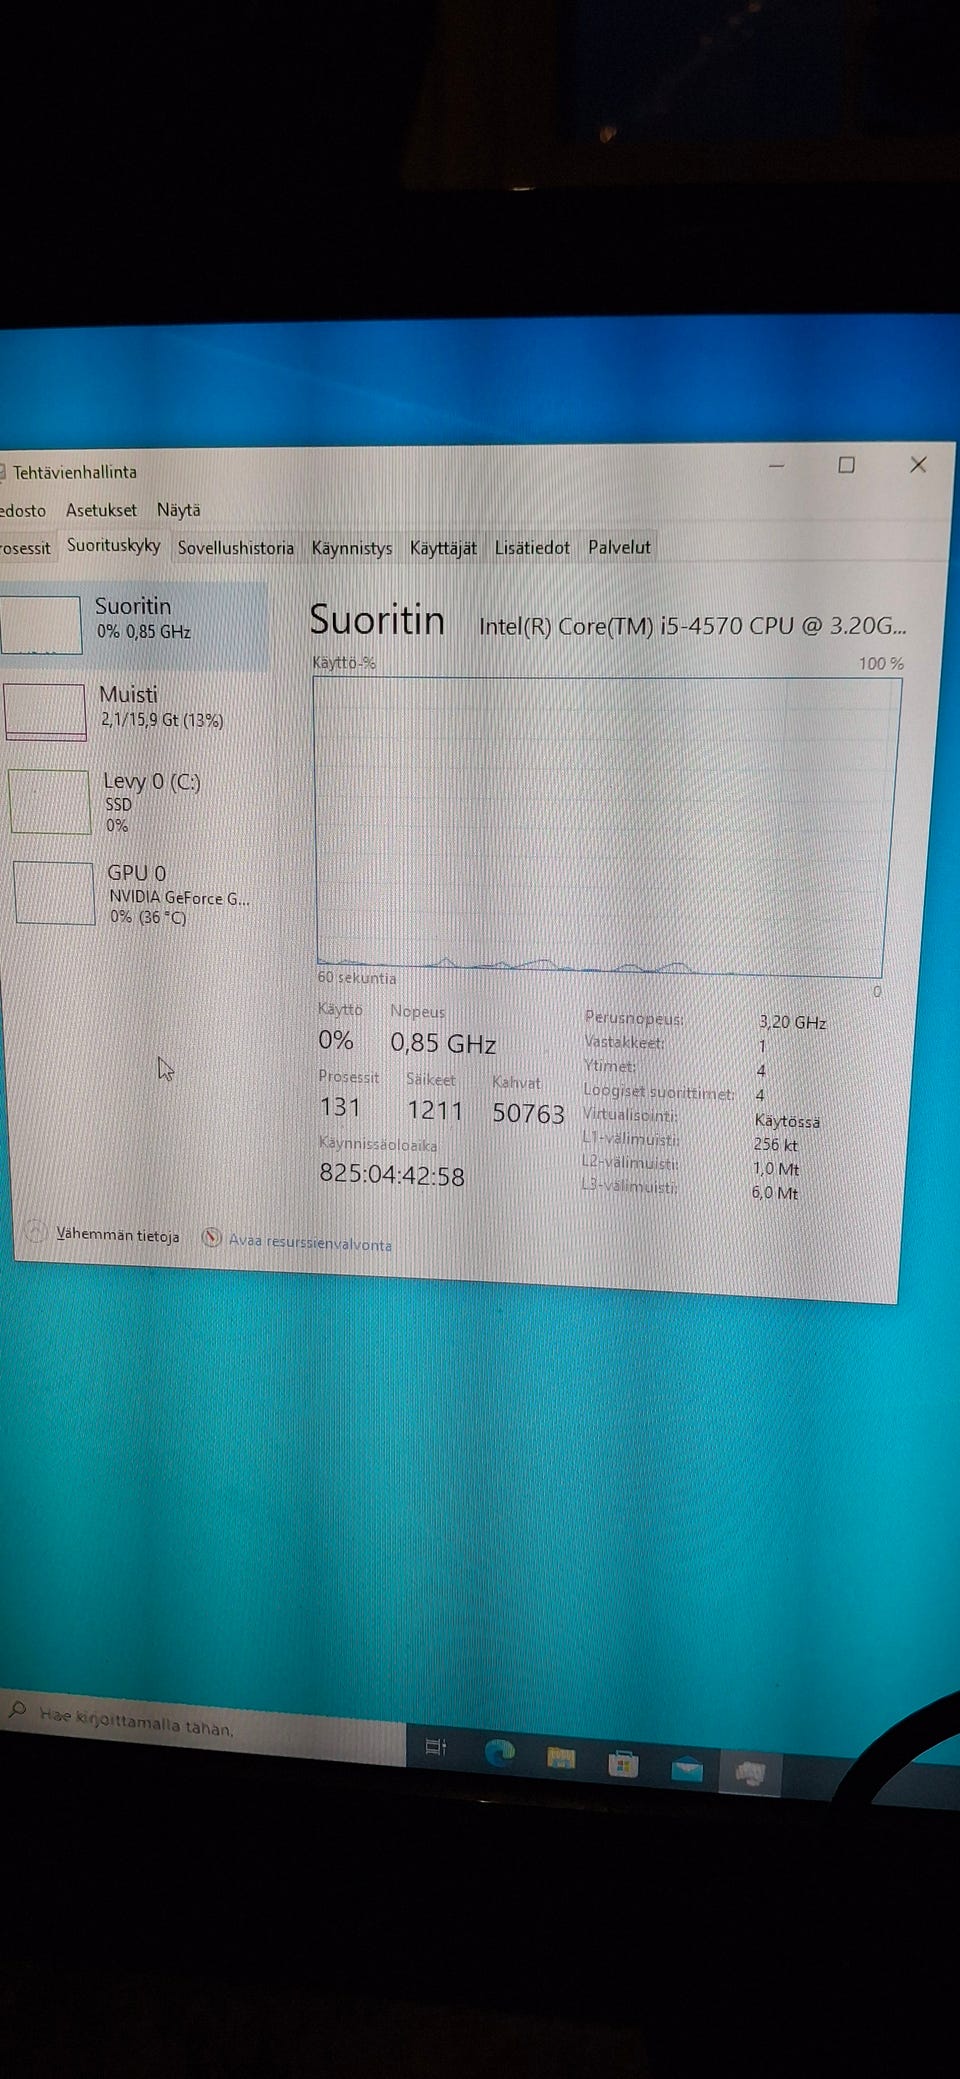Click the L3 cache value 6,0 Mt

click(x=774, y=1193)
